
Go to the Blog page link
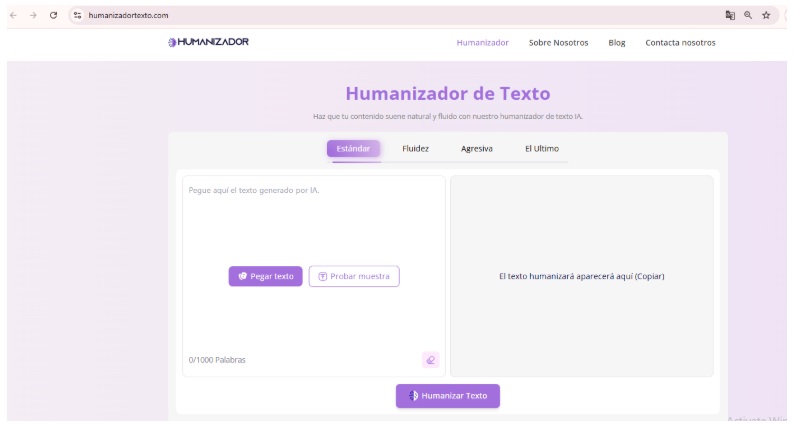617,43
